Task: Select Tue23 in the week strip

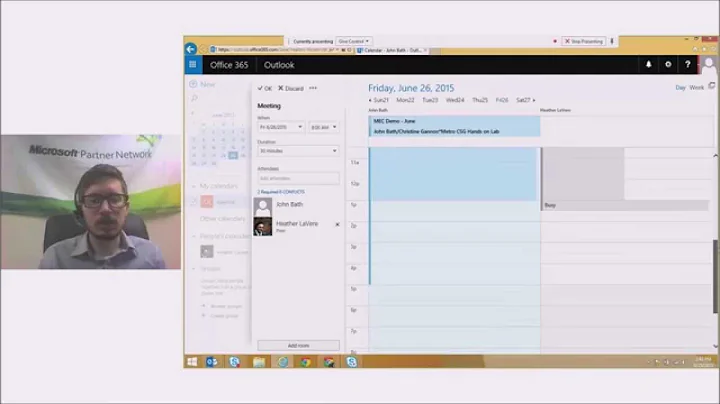Action: 430,100
